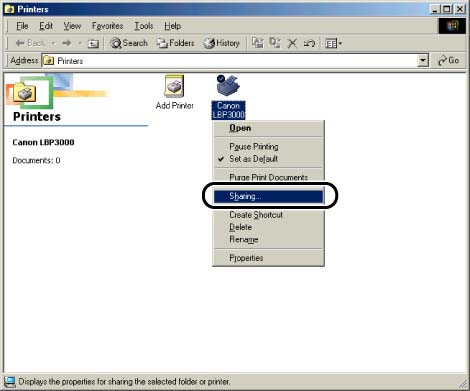
Task: Click the Undo toolbar icon
Action: (x=309, y=43)
